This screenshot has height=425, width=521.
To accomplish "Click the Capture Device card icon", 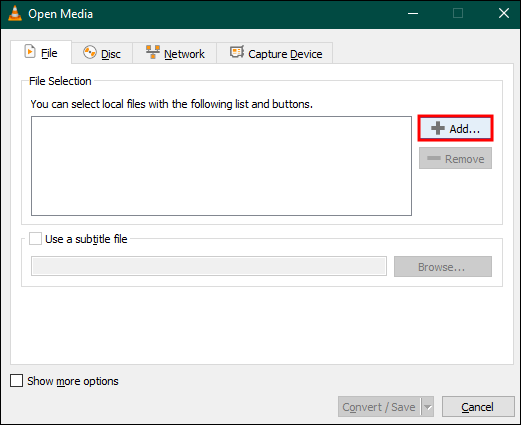I will (237, 52).
